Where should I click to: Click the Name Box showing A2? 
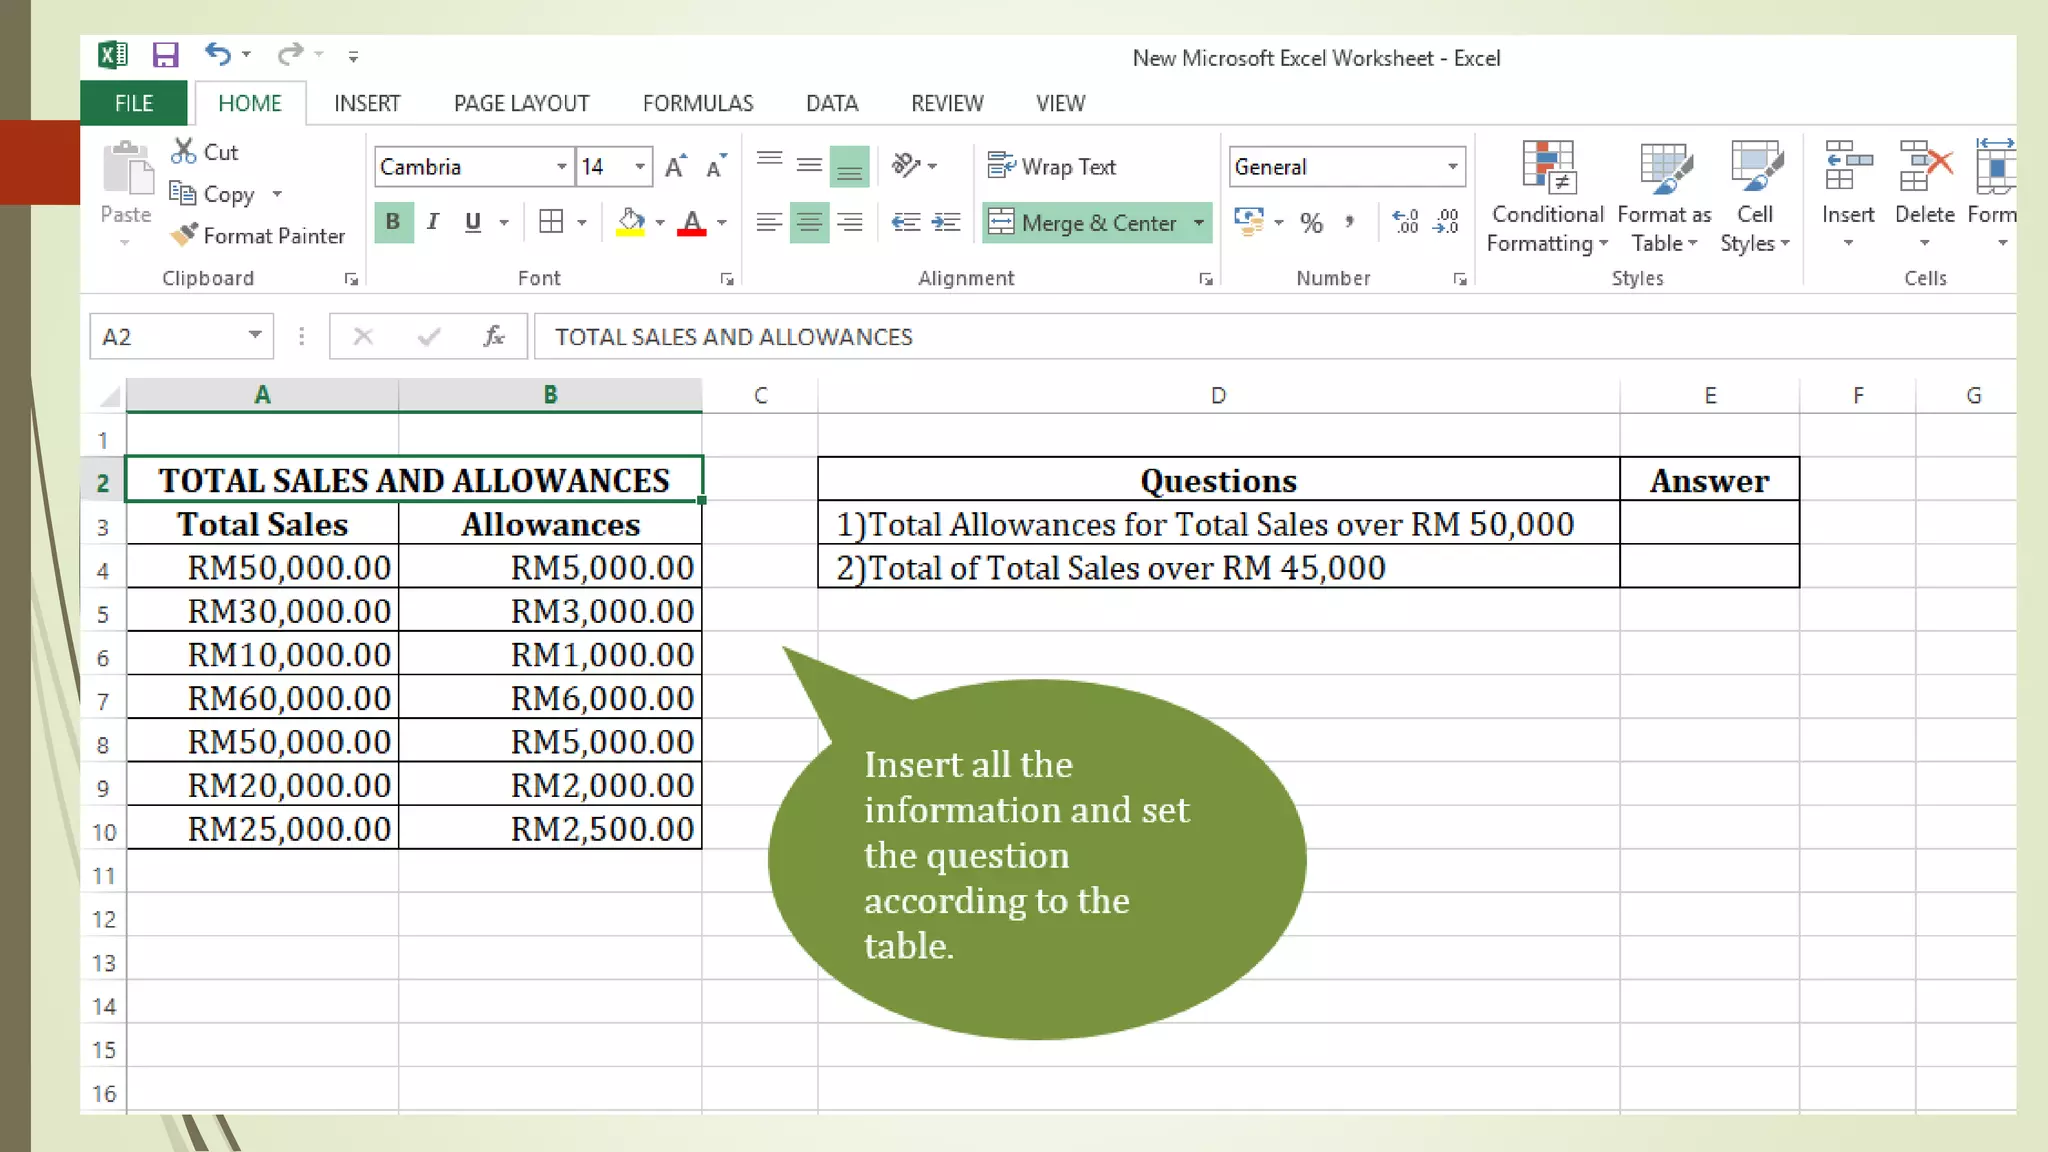point(181,337)
